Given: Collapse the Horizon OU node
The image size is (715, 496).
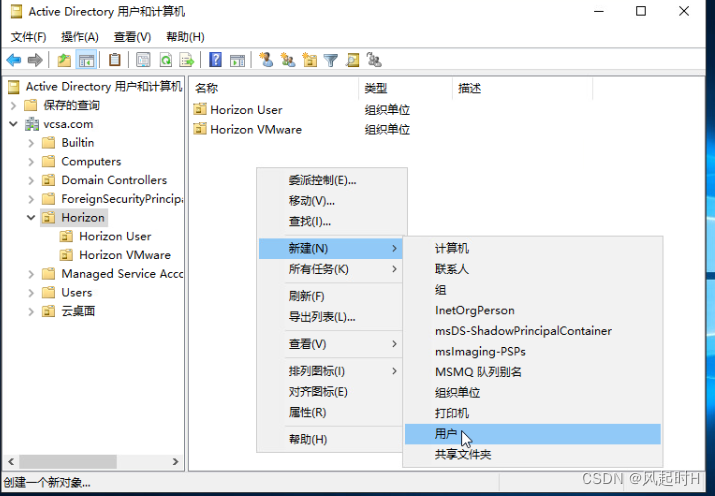Looking at the screenshot, I should pyautogui.click(x=31, y=217).
